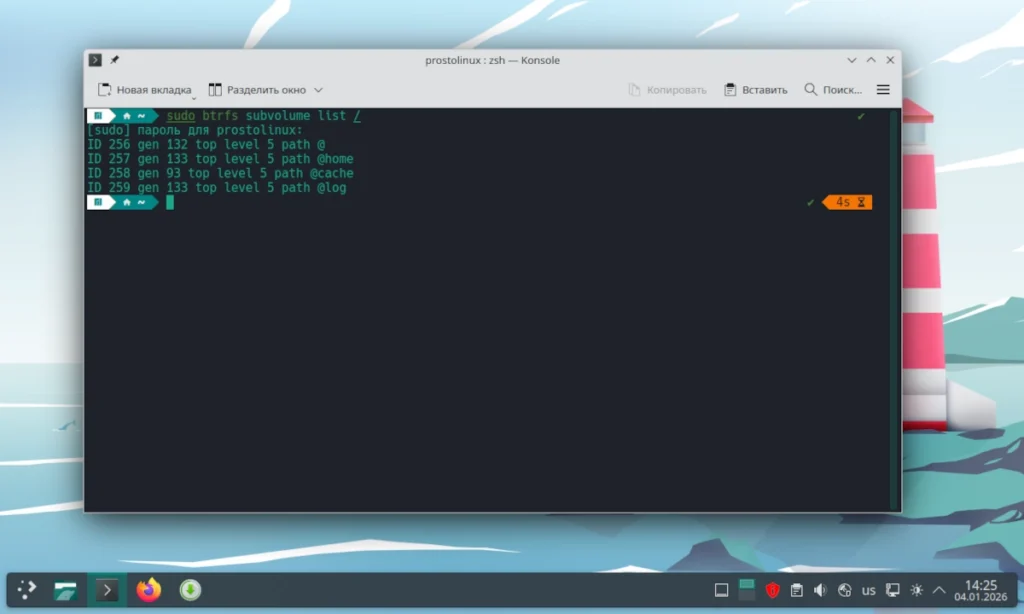Click the line ending with path @cache
1024x614 pixels.
tap(220, 173)
